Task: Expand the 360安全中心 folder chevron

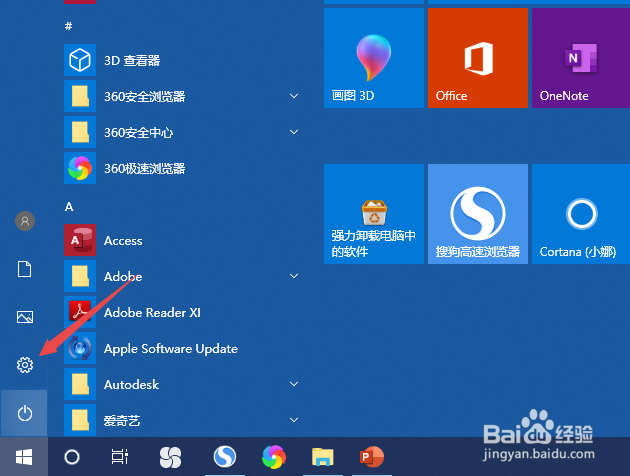Action: pyautogui.click(x=294, y=132)
